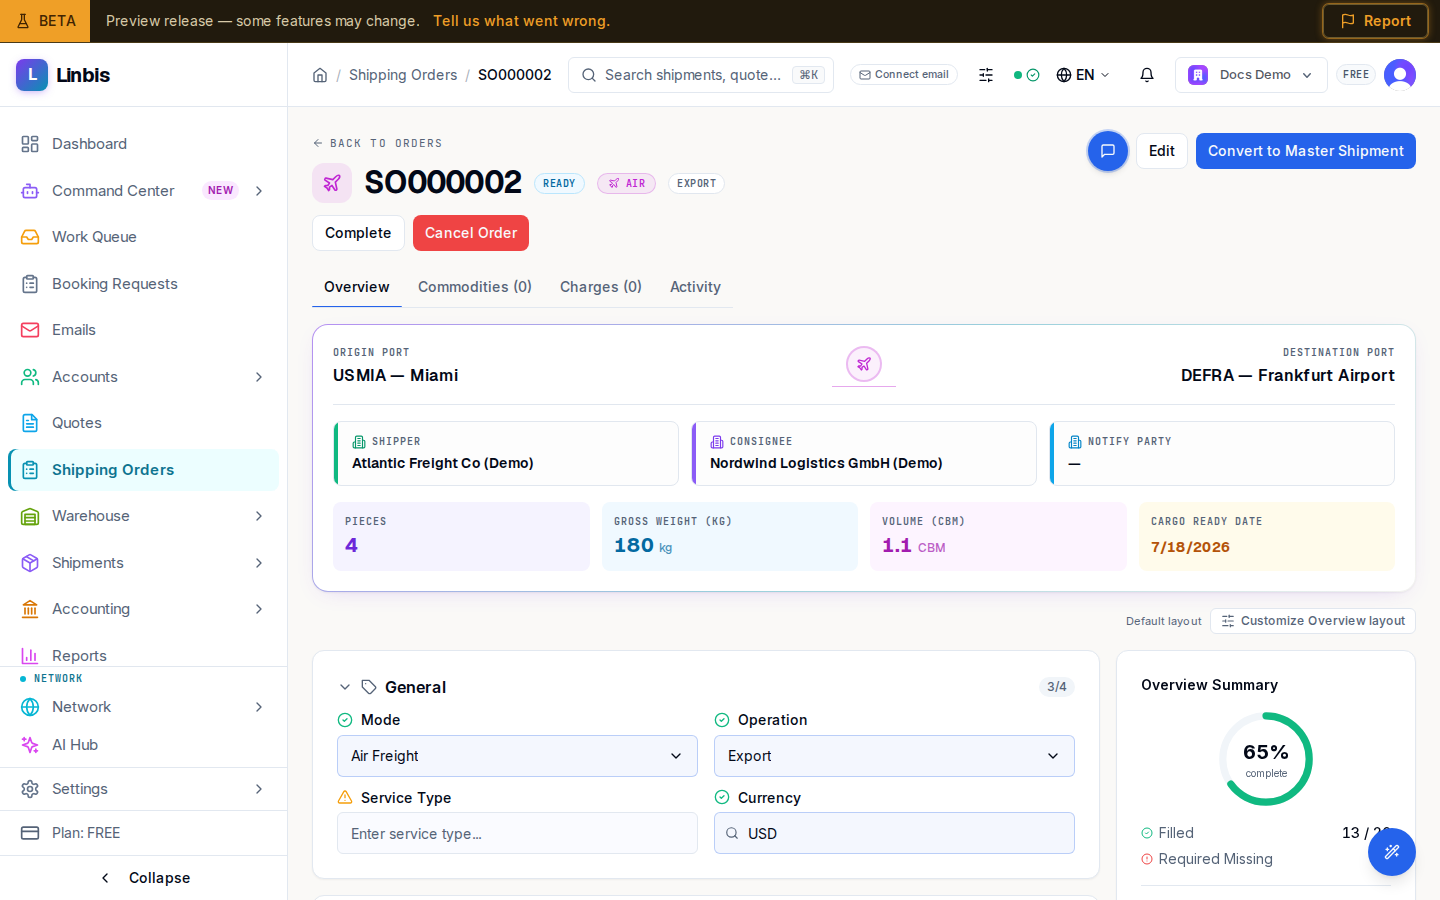Viewport: 1440px width, 900px height.
Task: Open Dashboard from the sidebar
Action: click(x=144, y=144)
